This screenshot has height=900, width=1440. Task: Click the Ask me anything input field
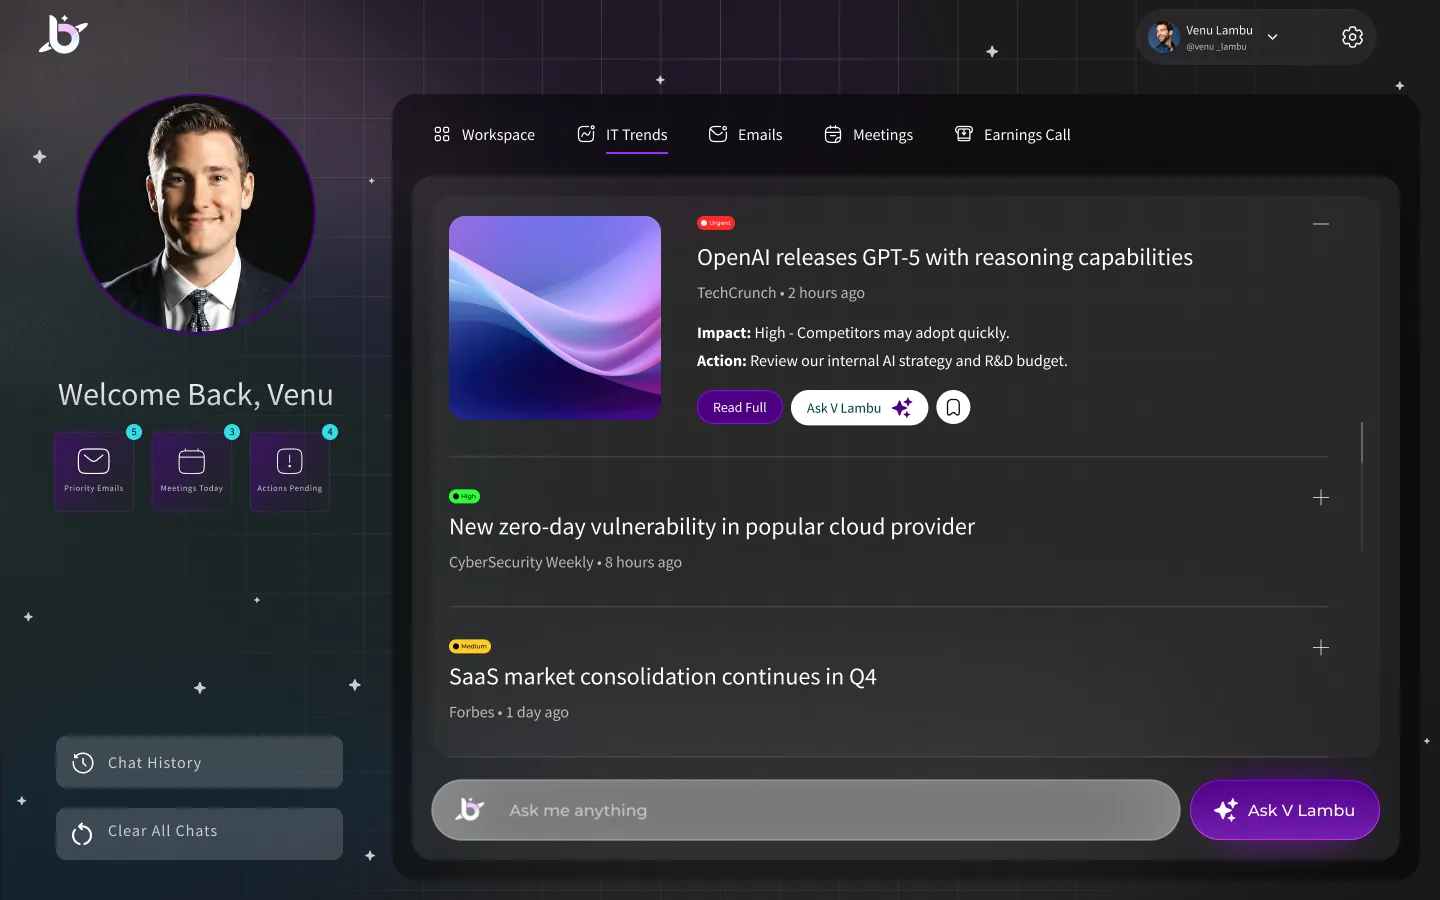click(806, 810)
